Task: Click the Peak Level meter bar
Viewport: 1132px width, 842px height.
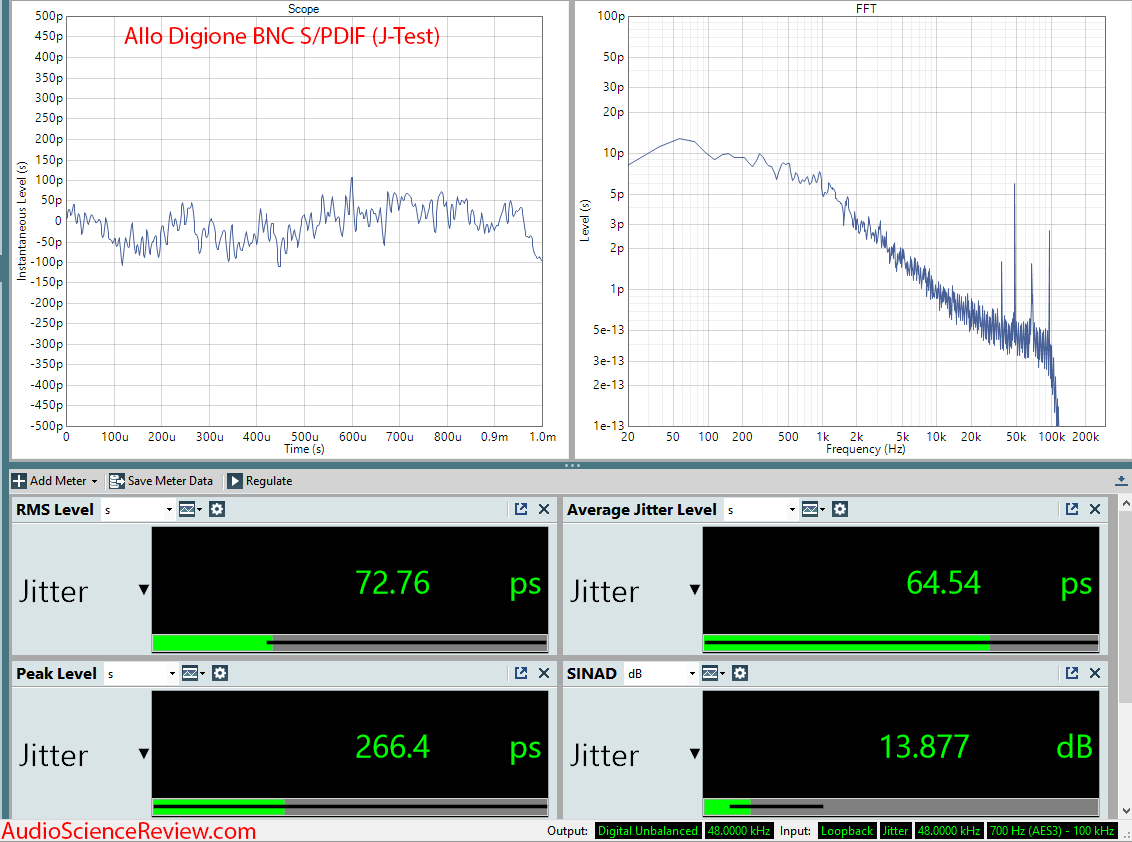Action: pyautogui.click(x=350, y=806)
